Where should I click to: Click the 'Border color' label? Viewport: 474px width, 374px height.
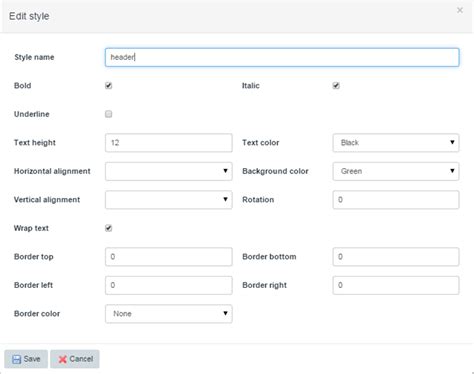tap(37, 314)
